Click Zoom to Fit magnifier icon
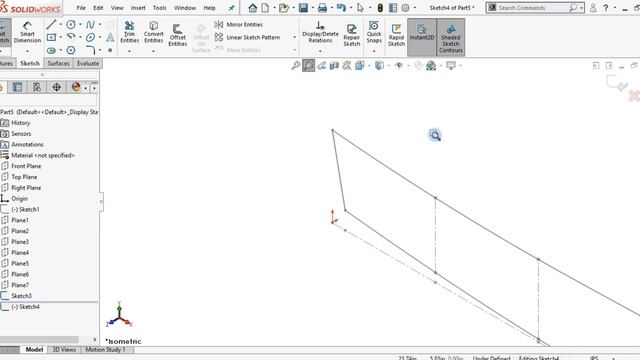Image resolution: width=640 pixels, height=360 pixels. point(296,65)
